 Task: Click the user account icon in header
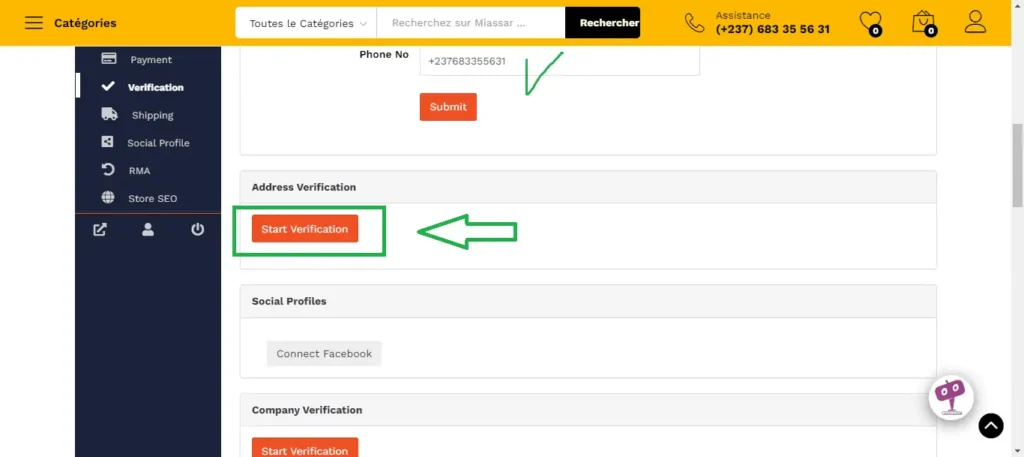tap(975, 22)
